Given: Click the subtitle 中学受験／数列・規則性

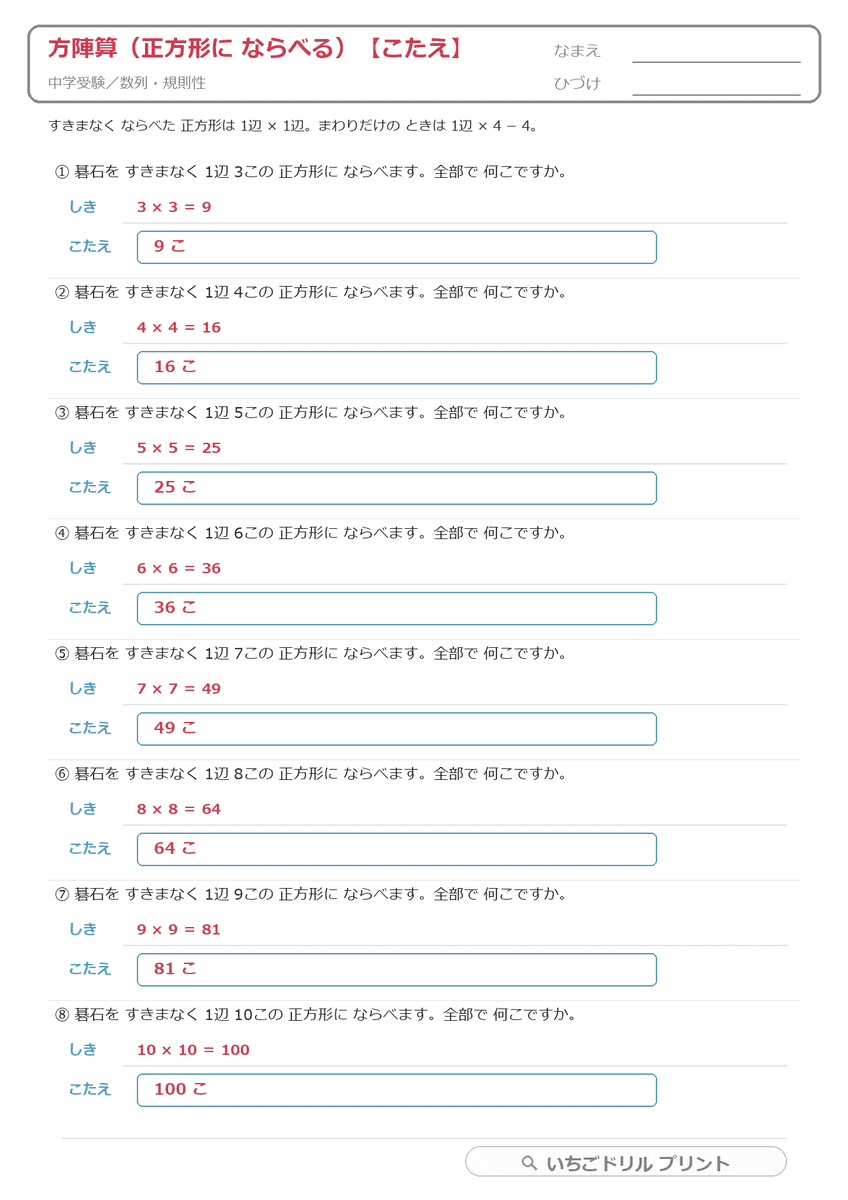Looking at the screenshot, I should coord(126,83).
